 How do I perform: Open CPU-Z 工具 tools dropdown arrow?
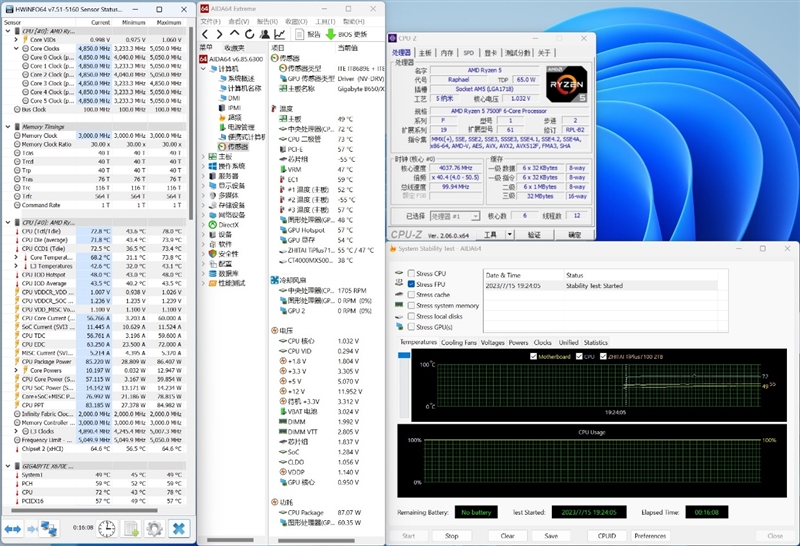(509, 235)
